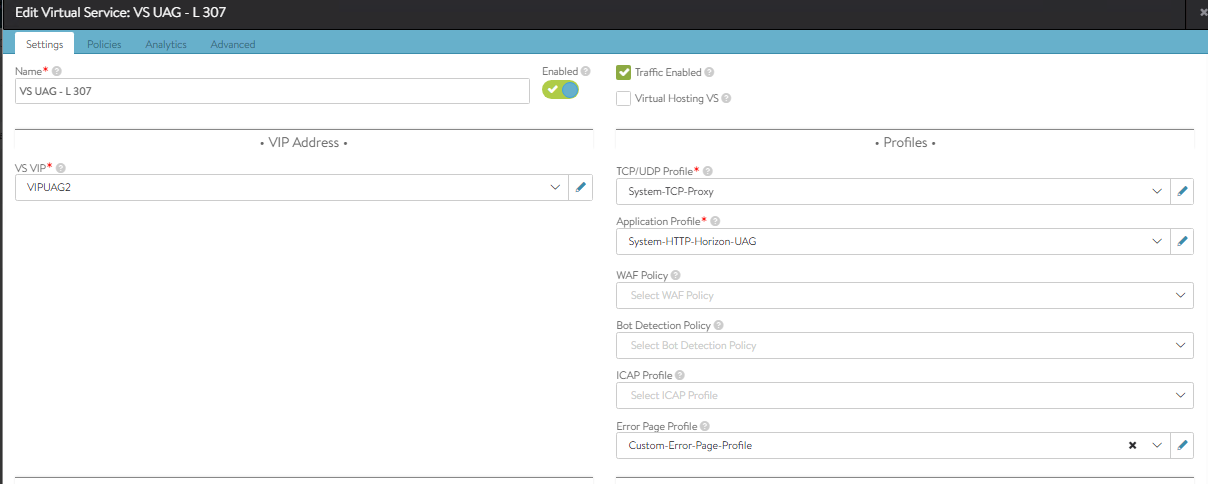This screenshot has width=1208, height=484.
Task: Edit the Application Profile pencil icon
Action: 1182,241
